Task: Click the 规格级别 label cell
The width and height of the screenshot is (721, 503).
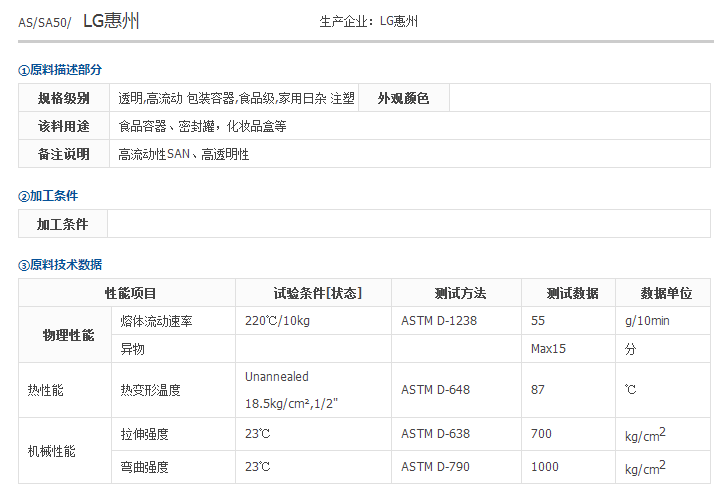Action: tap(64, 98)
